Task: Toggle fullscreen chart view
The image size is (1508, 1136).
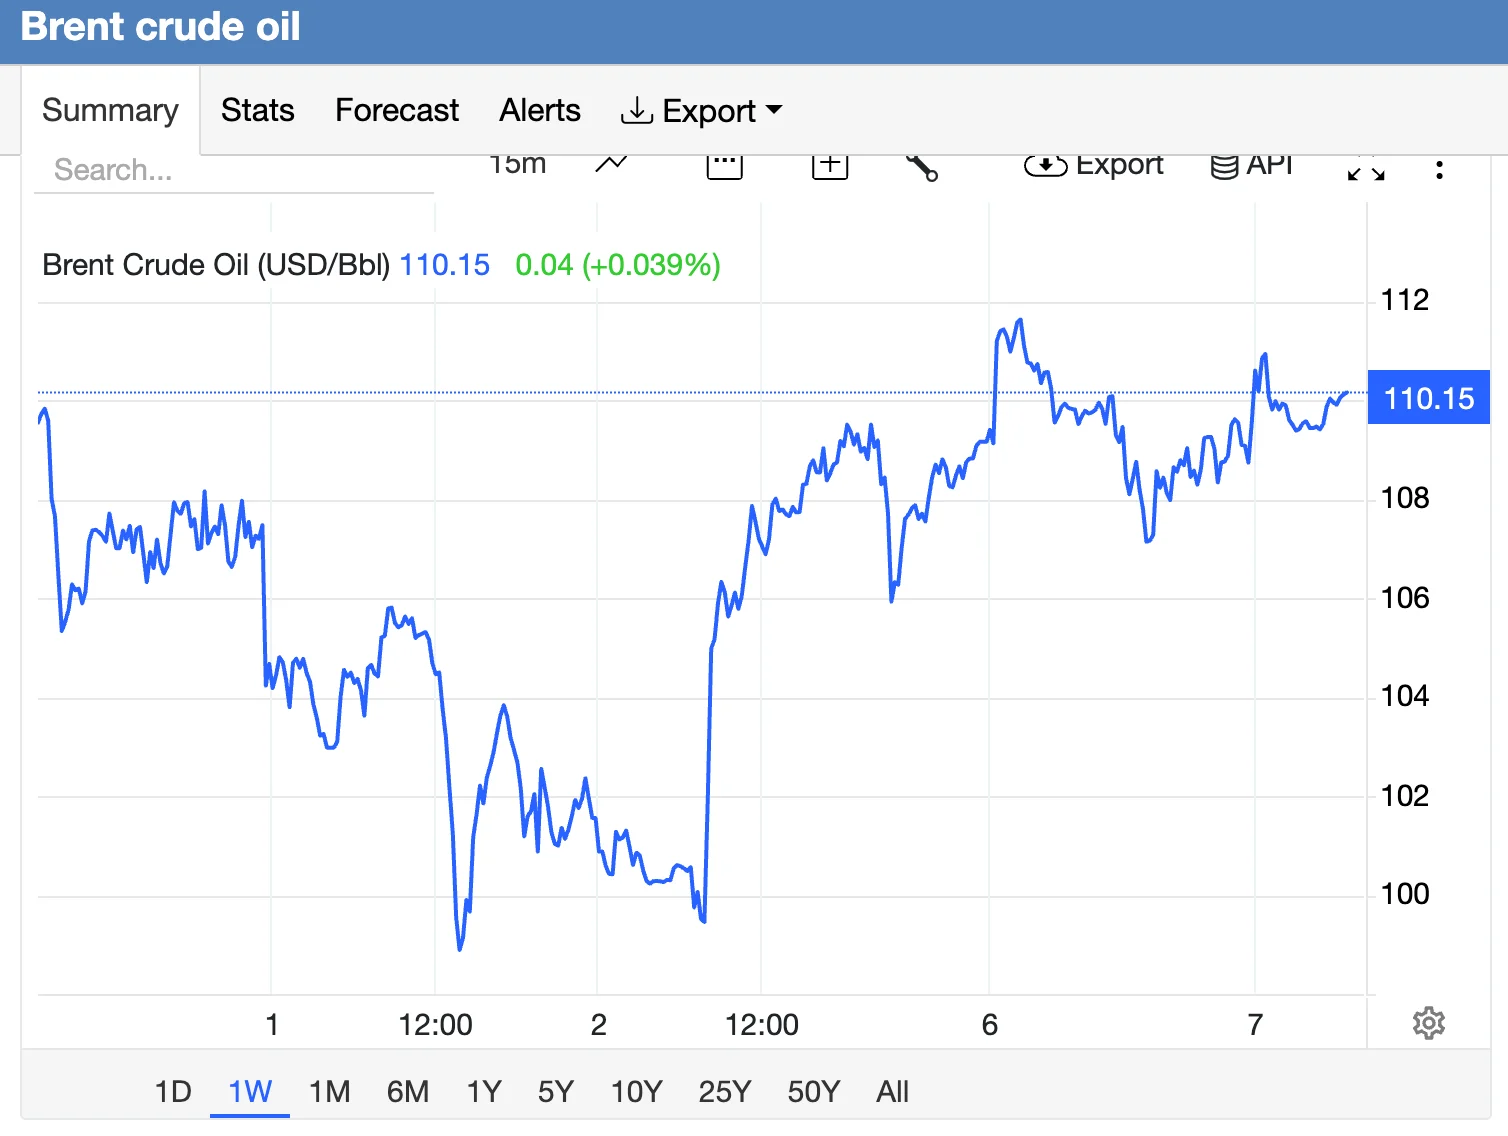Action: coord(1365,170)
